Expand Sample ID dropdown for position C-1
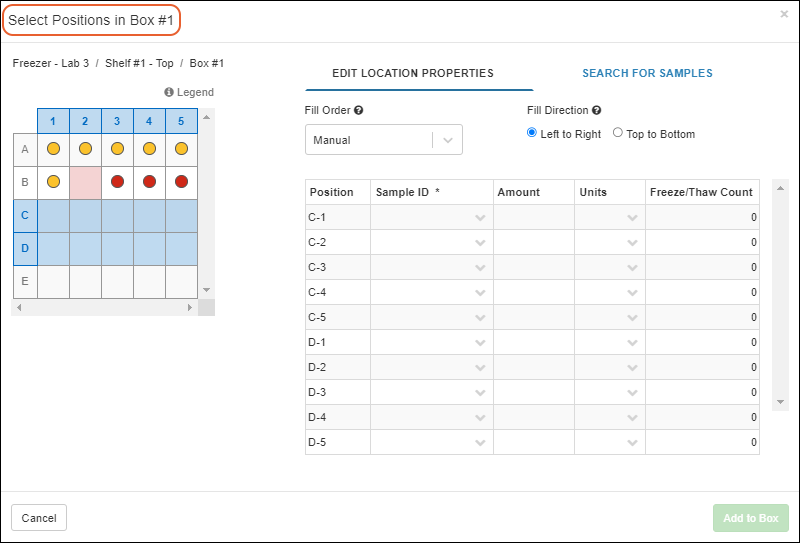Screen dimensions: 800x543 point(480,218)
